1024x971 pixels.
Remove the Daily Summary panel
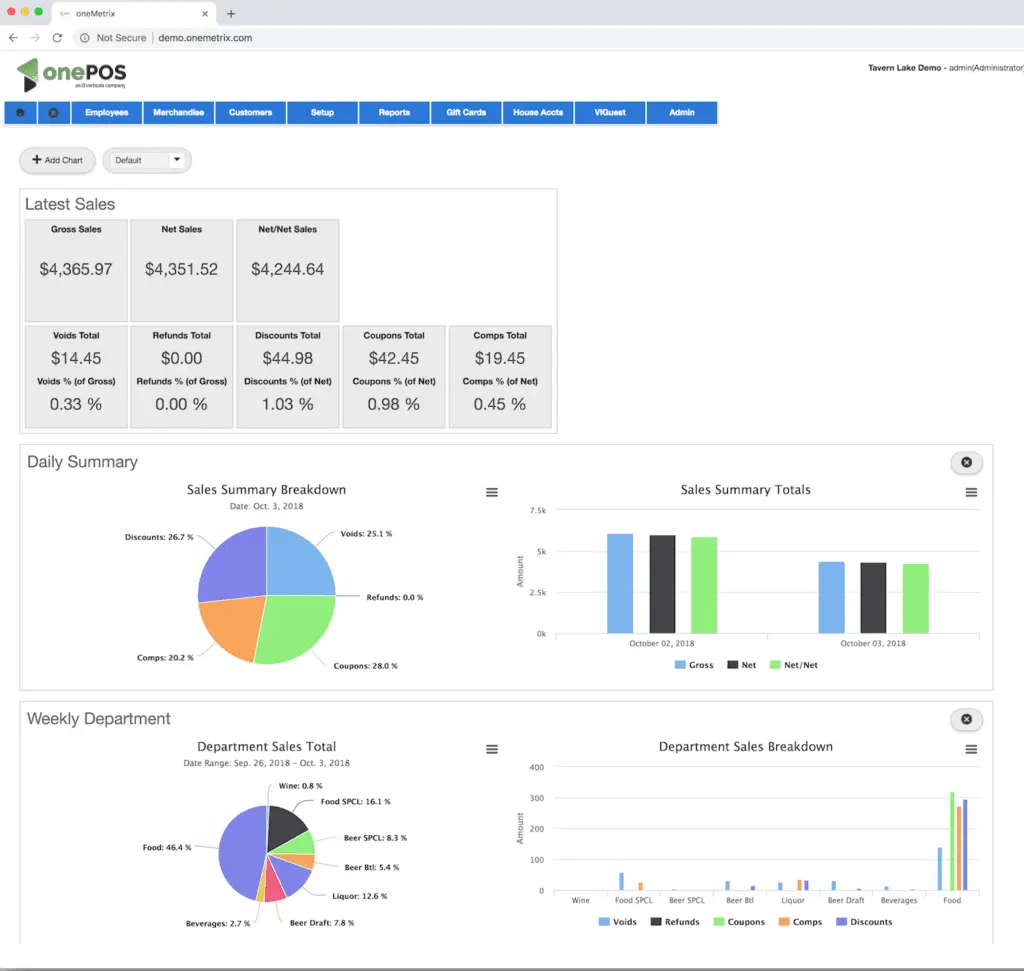click(967, 462)
